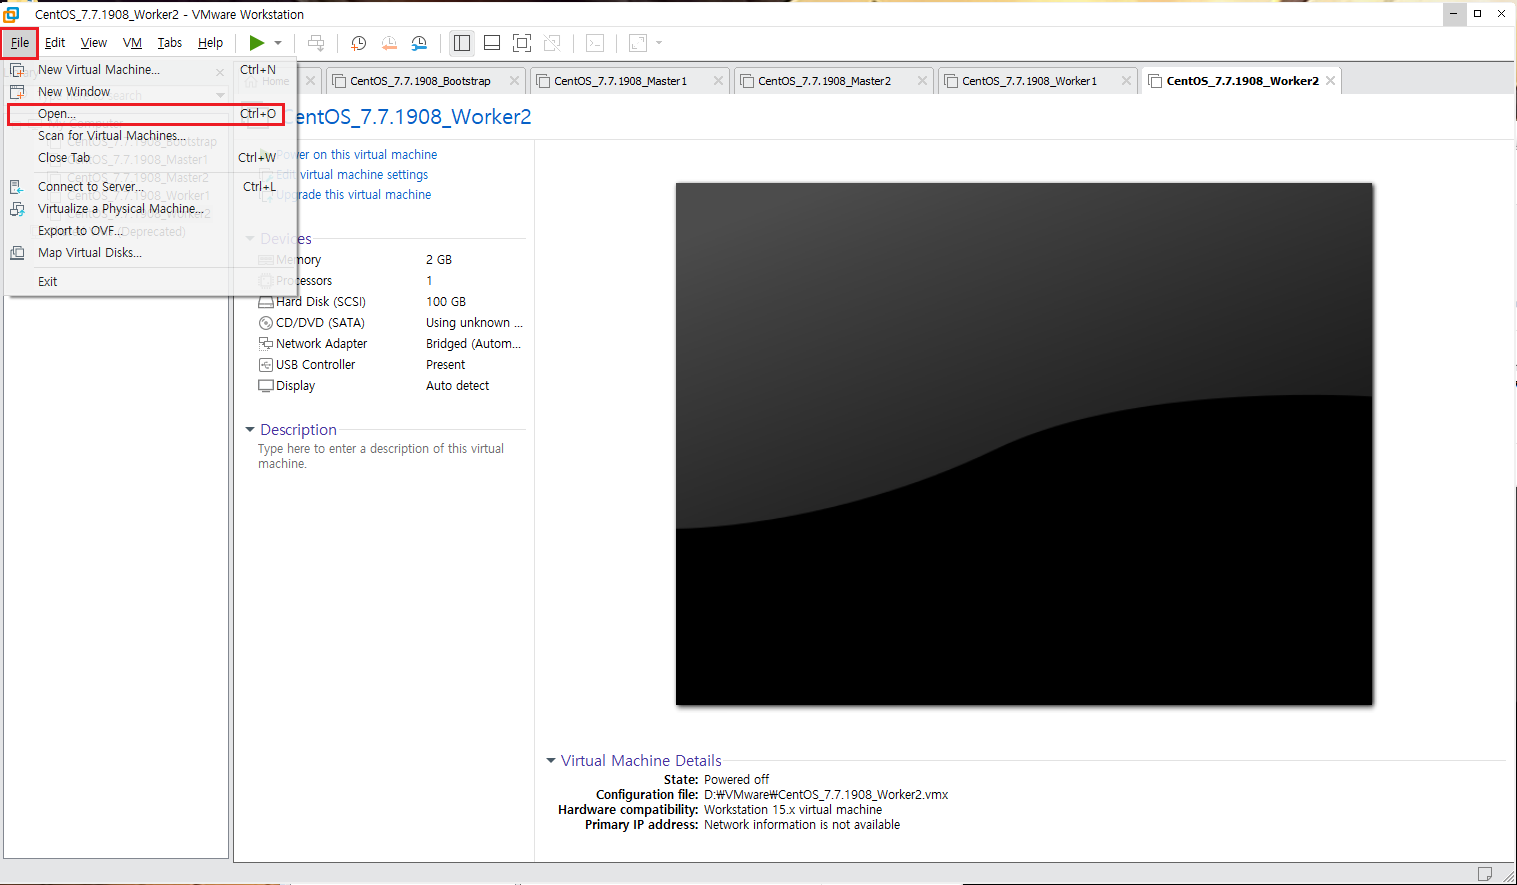Click the console view toolbar icon
1517x885 pixels.
tap(595, 43)
